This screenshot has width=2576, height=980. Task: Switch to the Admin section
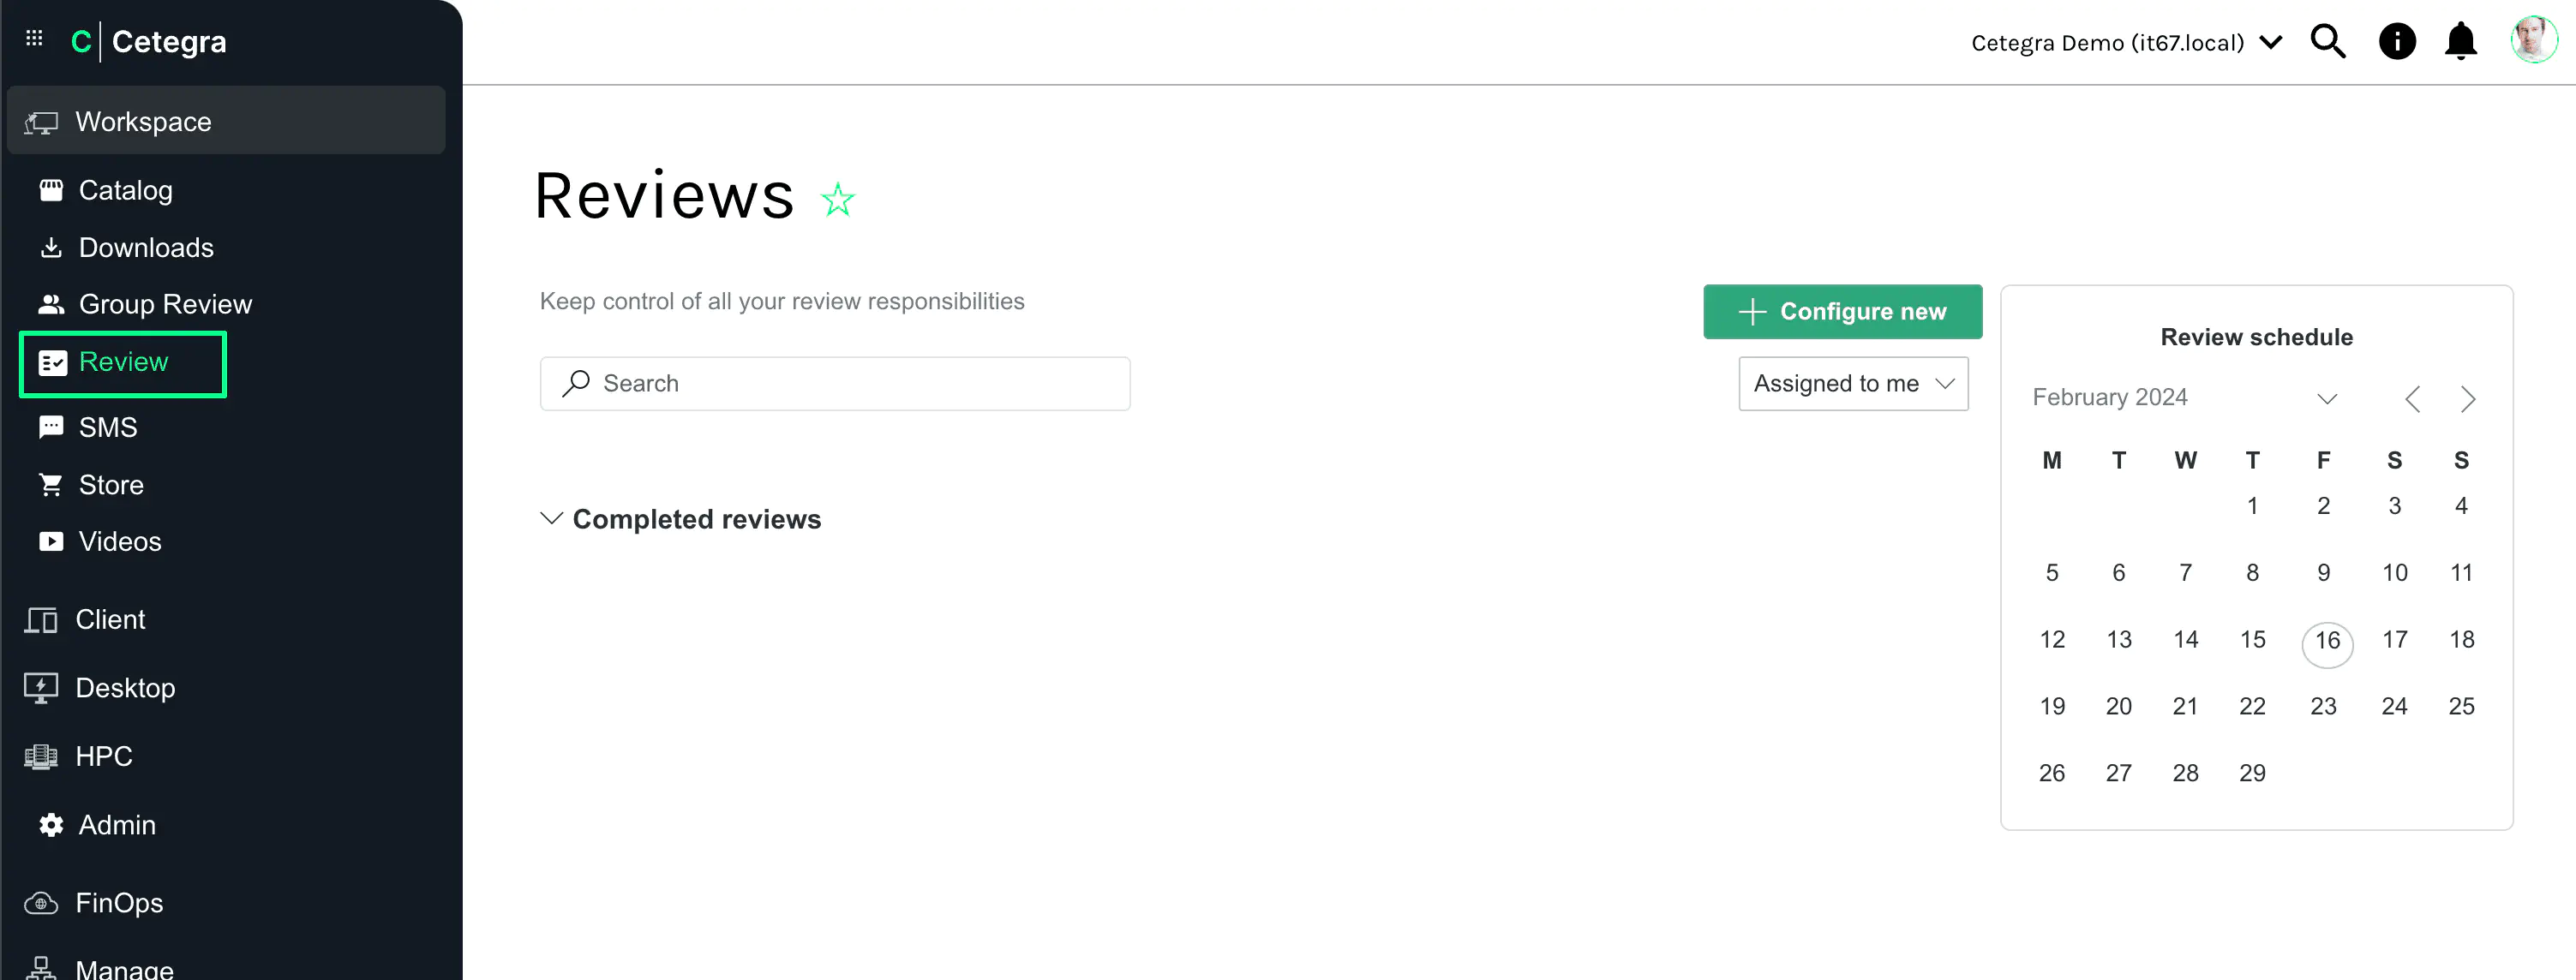pos(117,824)
